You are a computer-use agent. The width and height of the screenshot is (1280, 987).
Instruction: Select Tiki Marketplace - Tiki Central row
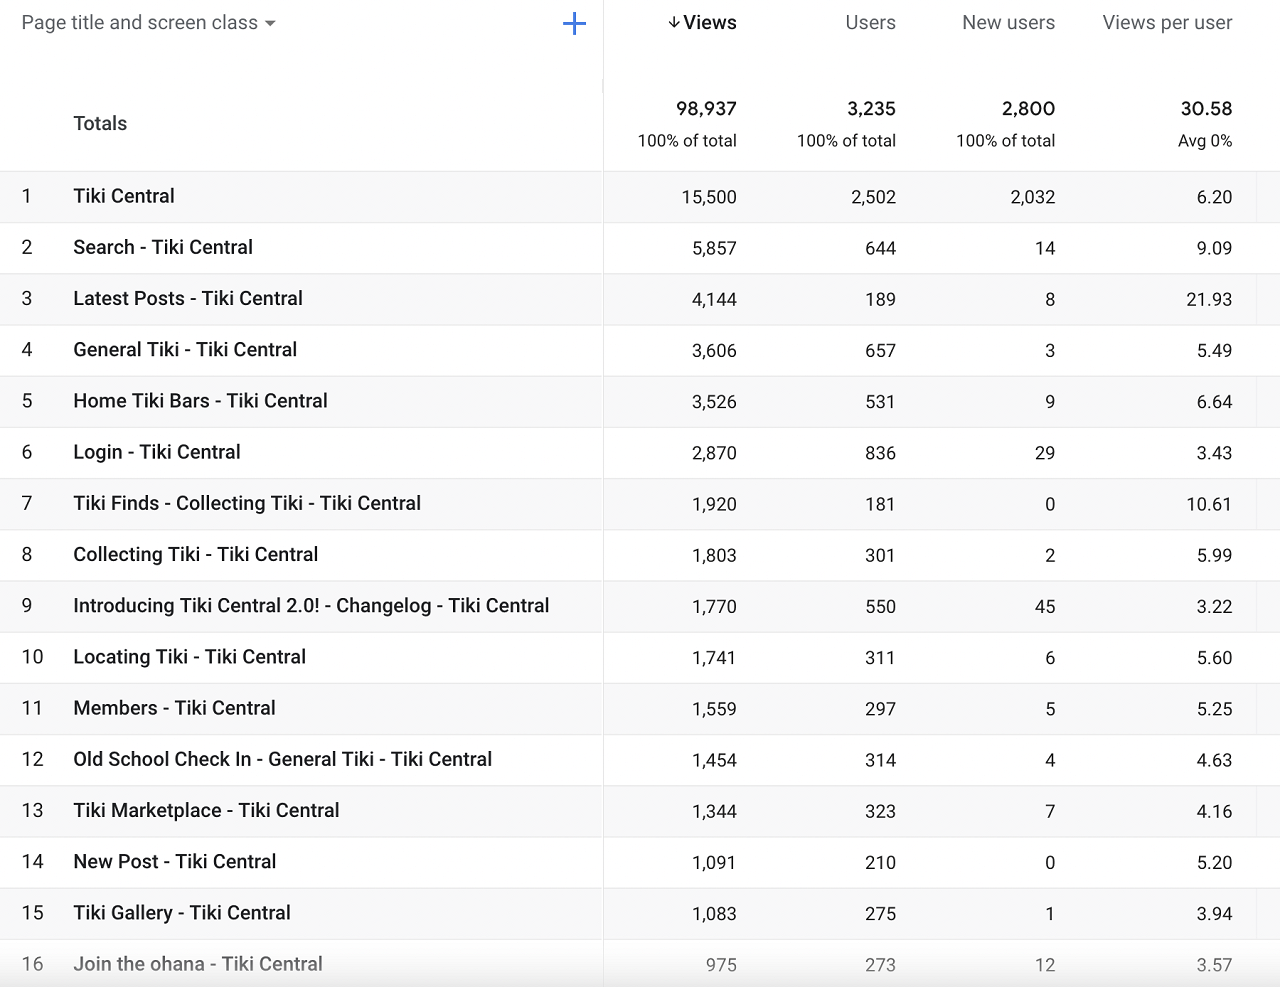pyautogui.click(x=206, y=810)
